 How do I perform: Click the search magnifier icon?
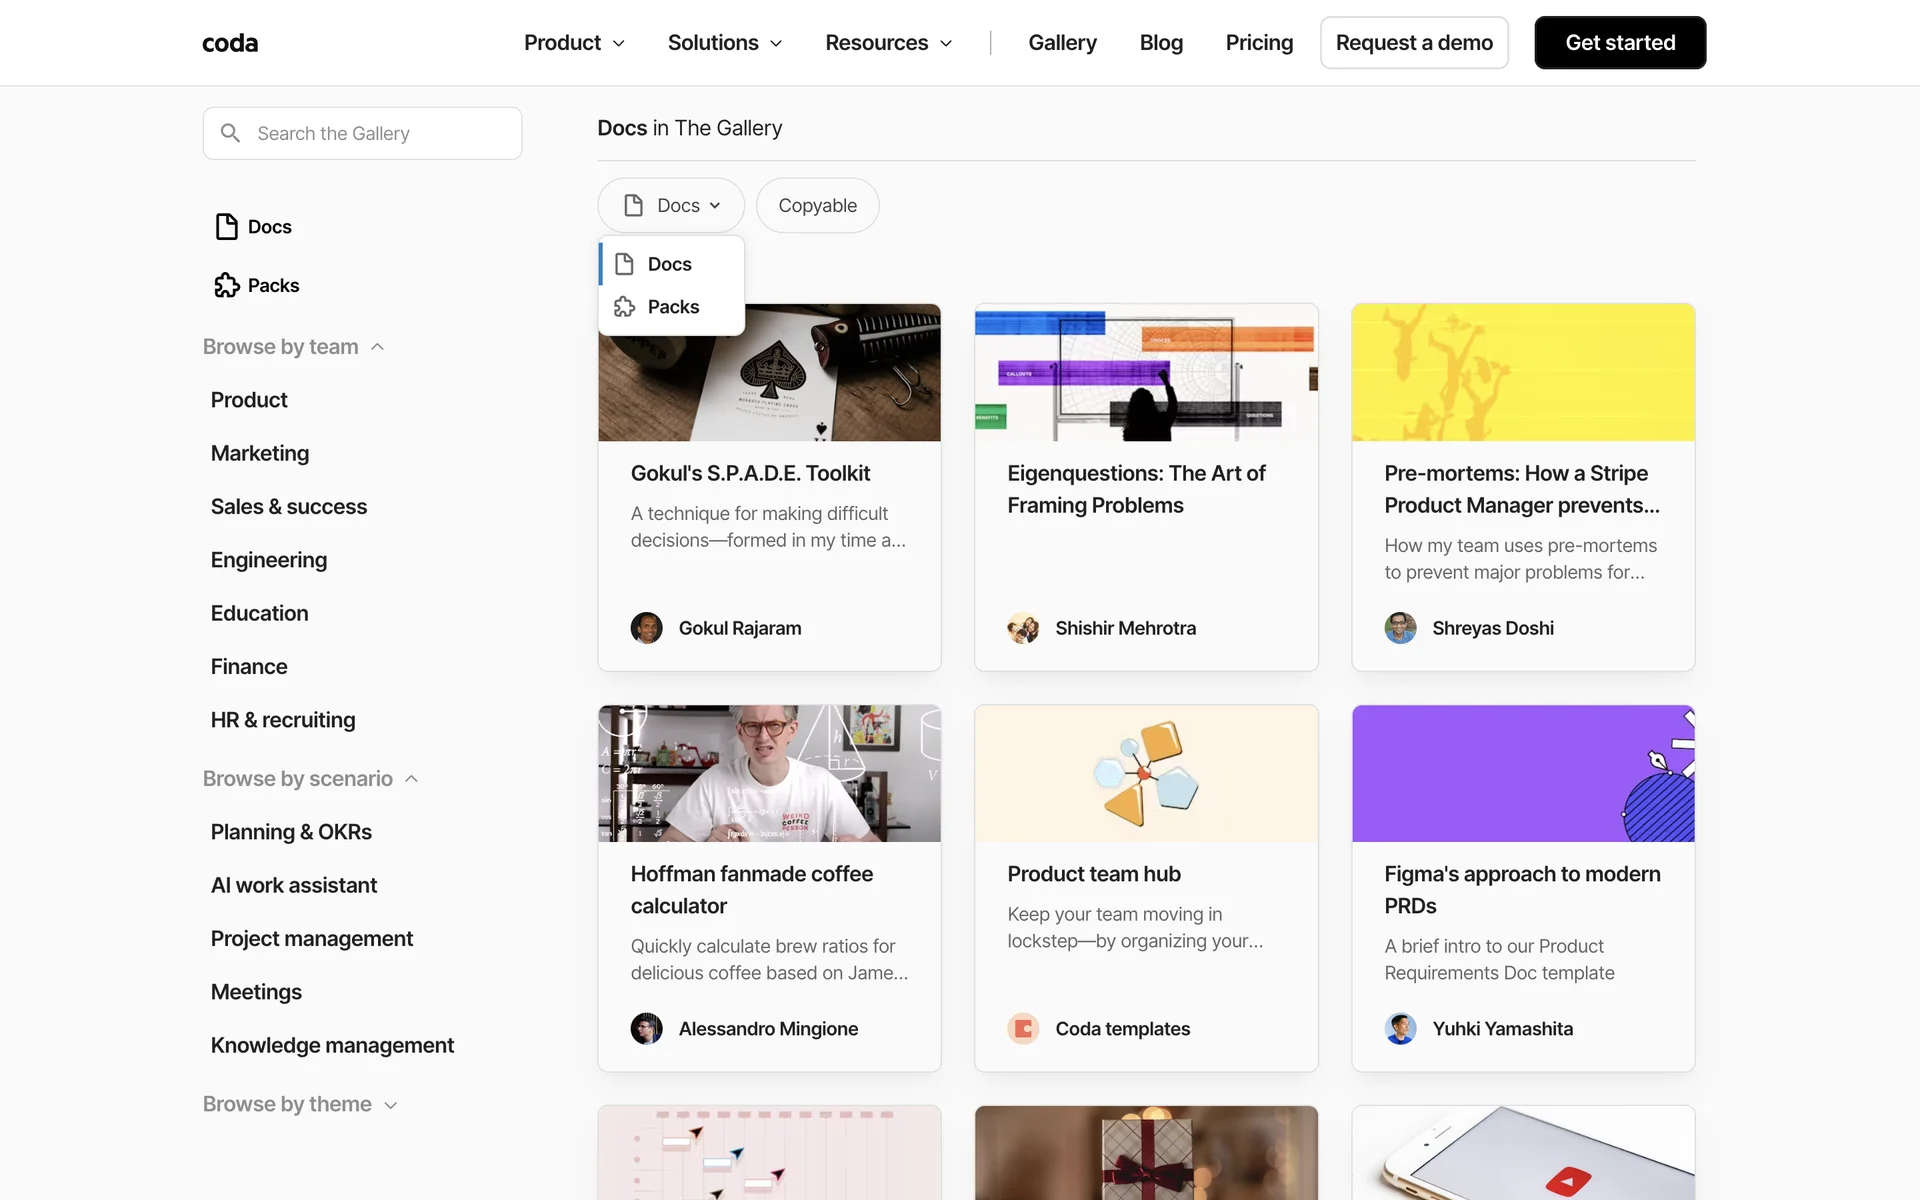230,133
